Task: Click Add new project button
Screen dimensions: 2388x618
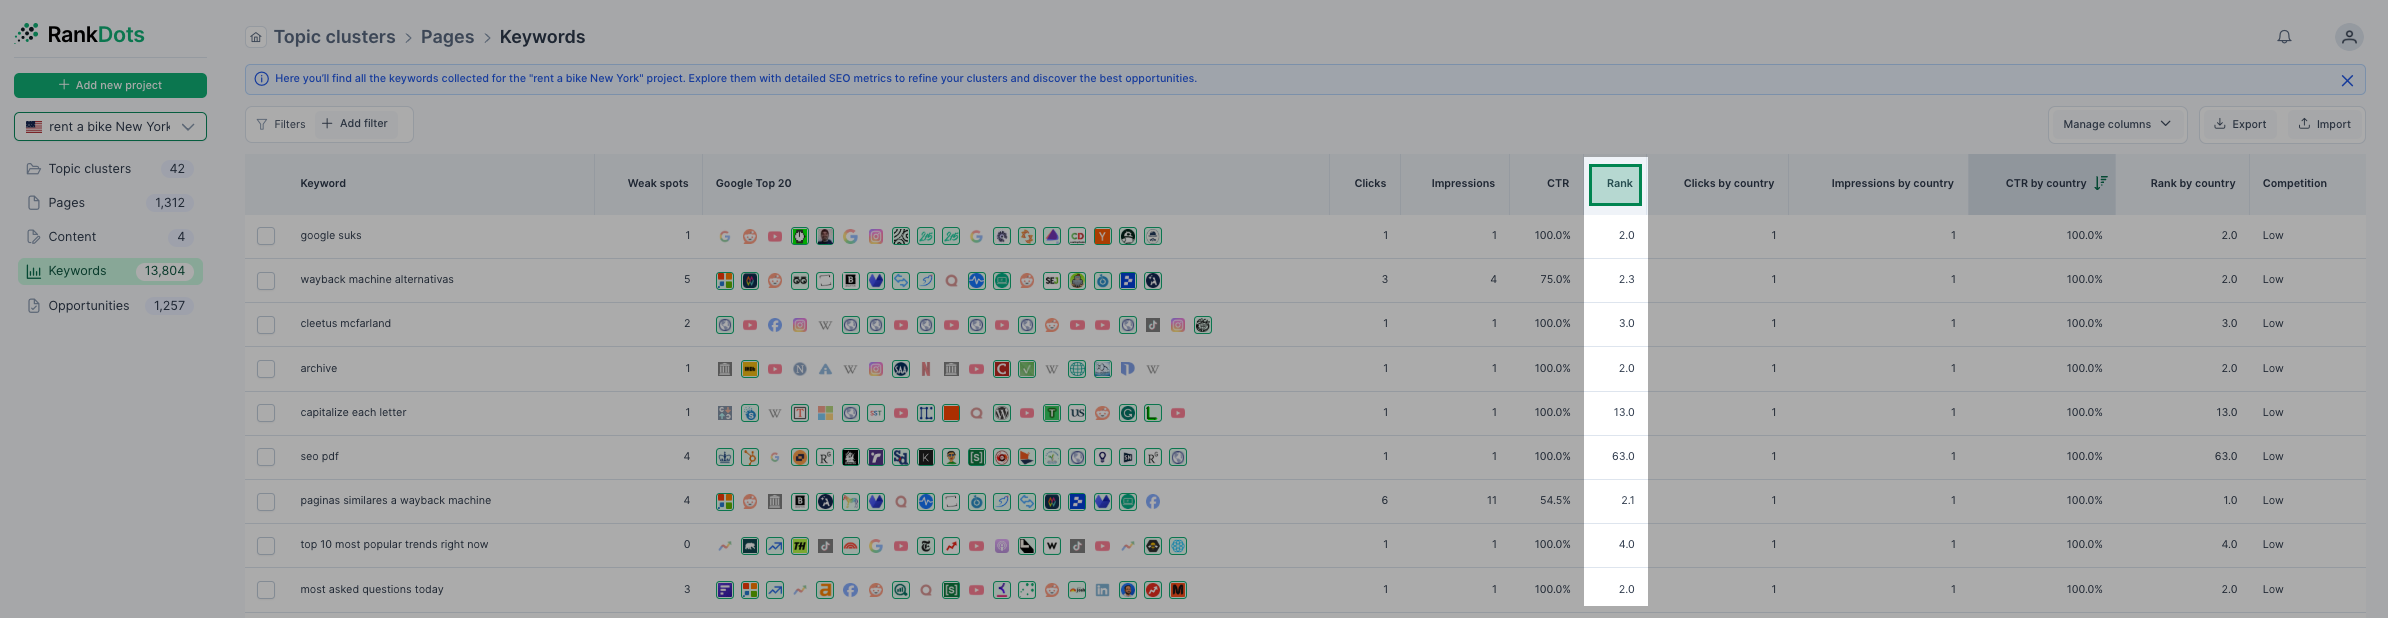Action: pyautogui.click(x=110, y=85)
